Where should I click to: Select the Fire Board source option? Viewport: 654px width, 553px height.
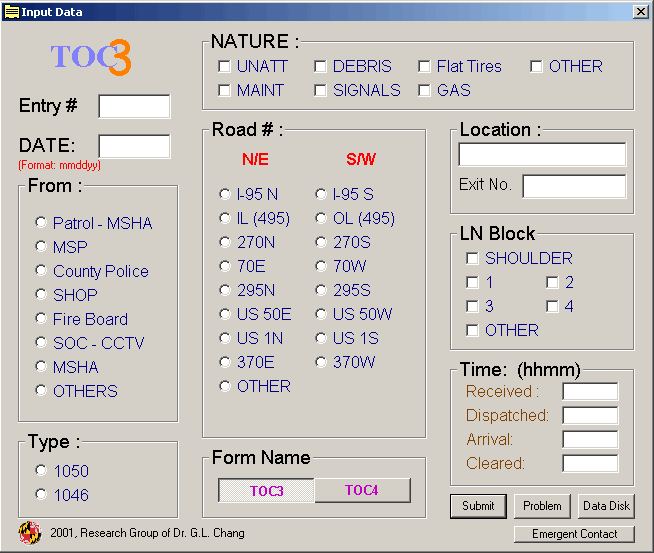(x=41, y=319)
